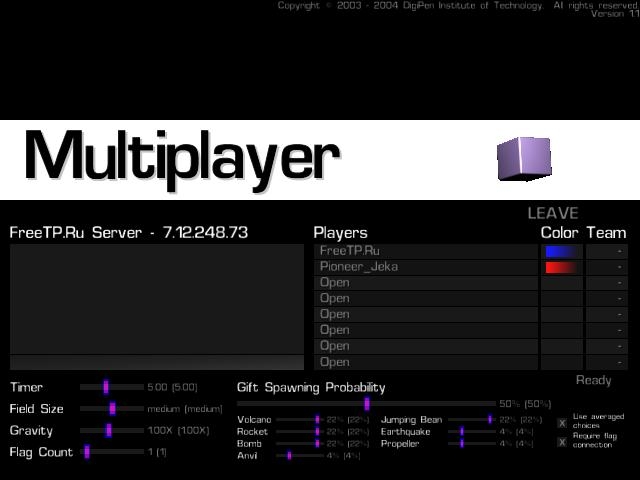Click the Gift Spawning Probability slider handle
The height and width of the screenshot is (480, 640).
click(x=367, y=404)
